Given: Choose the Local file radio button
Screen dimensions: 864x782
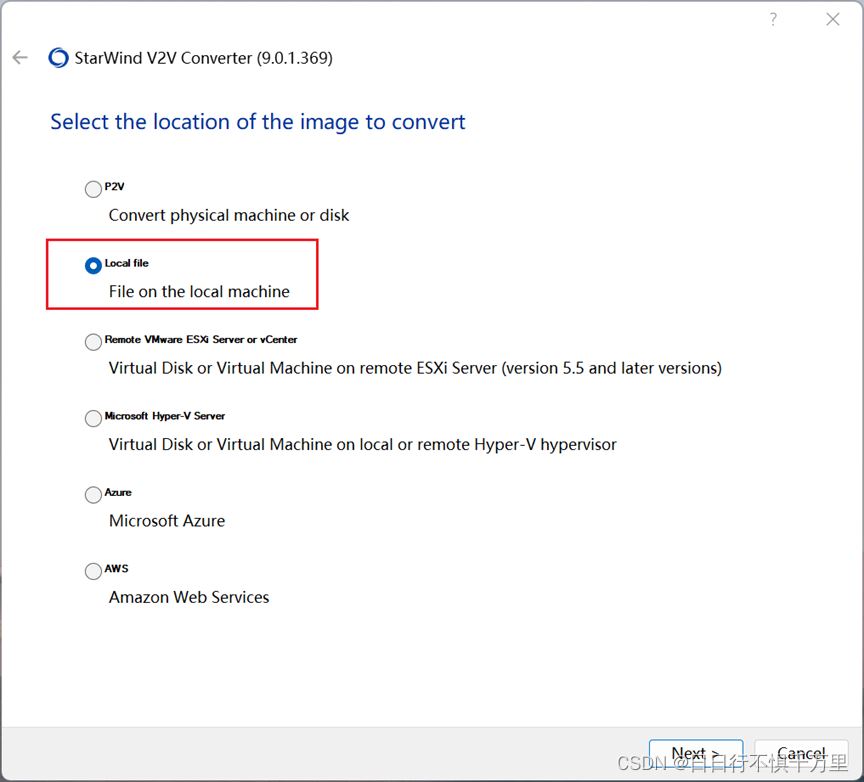Looking at the screenshot, I should [93, 265].
